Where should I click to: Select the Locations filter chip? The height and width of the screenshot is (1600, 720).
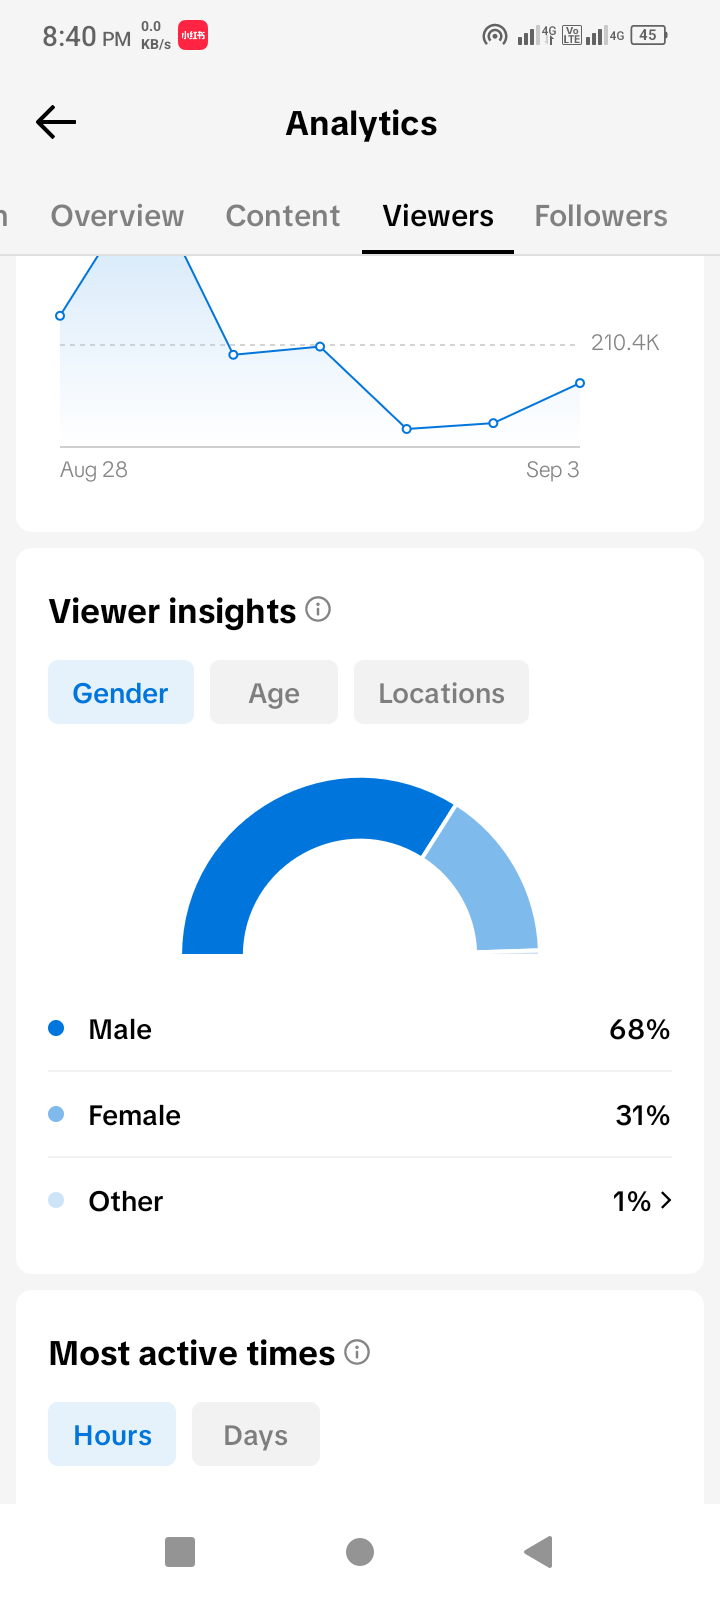pyautogui.click(x=441, y=692)
